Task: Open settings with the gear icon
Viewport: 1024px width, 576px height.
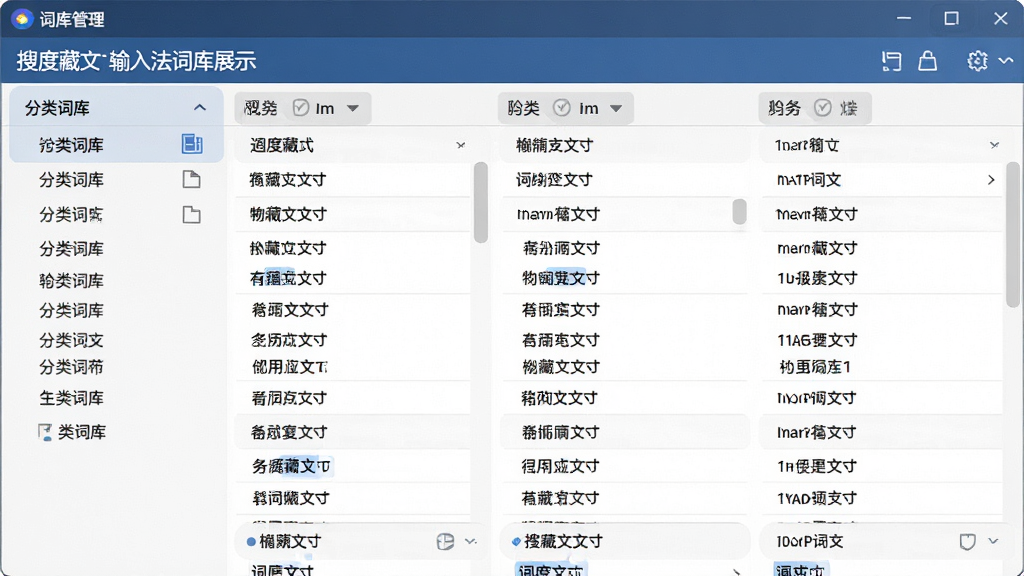Action: [x=977, y=61]
